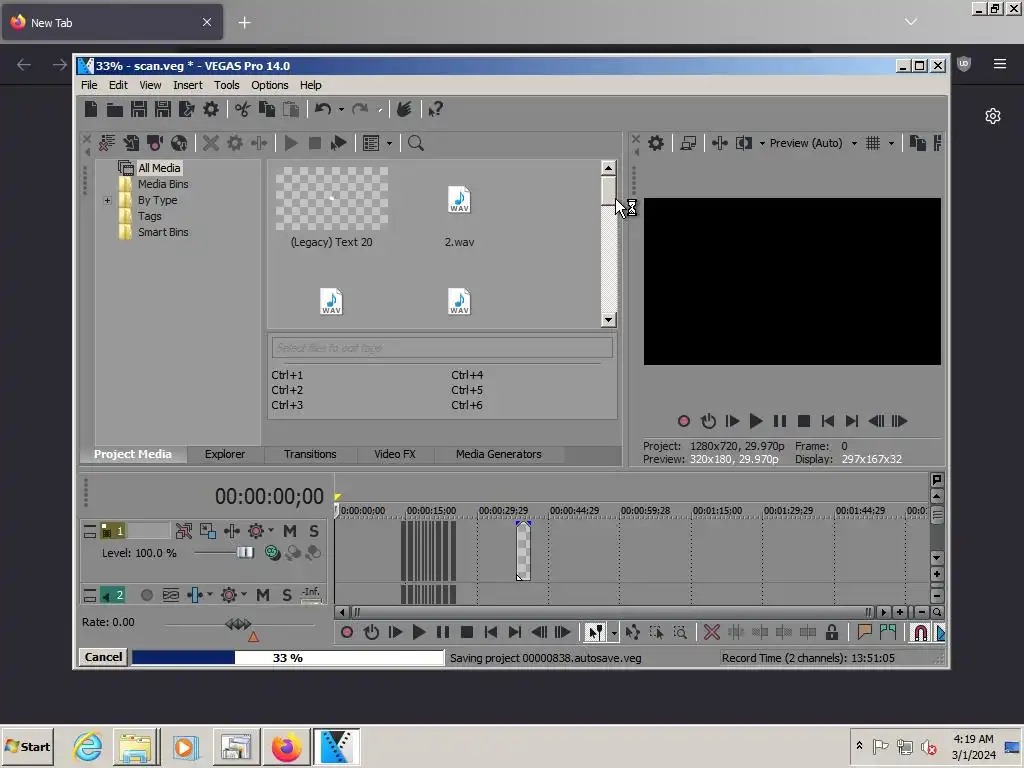1024x768 pixels.
Task: Open the Normal Edit Tool dropdown arrow
Action: pos(614,633)
